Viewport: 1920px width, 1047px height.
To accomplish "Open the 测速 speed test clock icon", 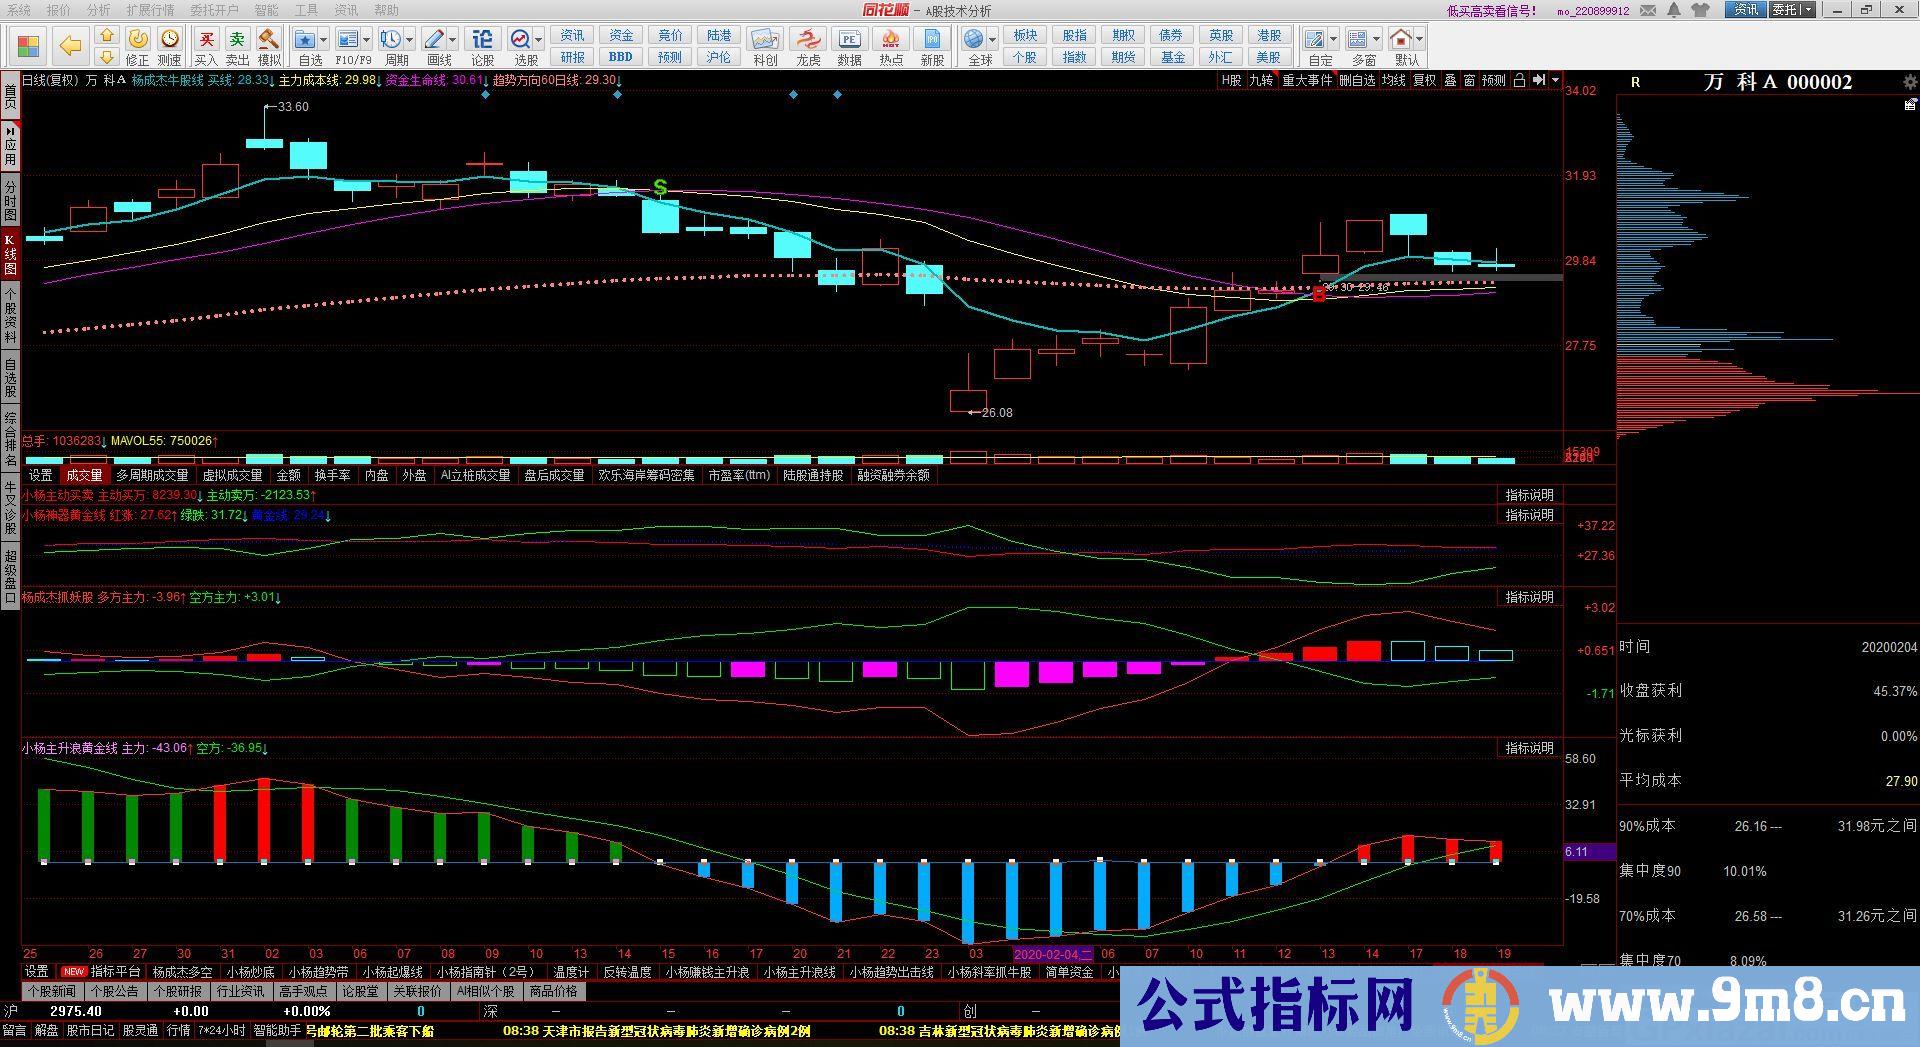I will coord(170,41).
